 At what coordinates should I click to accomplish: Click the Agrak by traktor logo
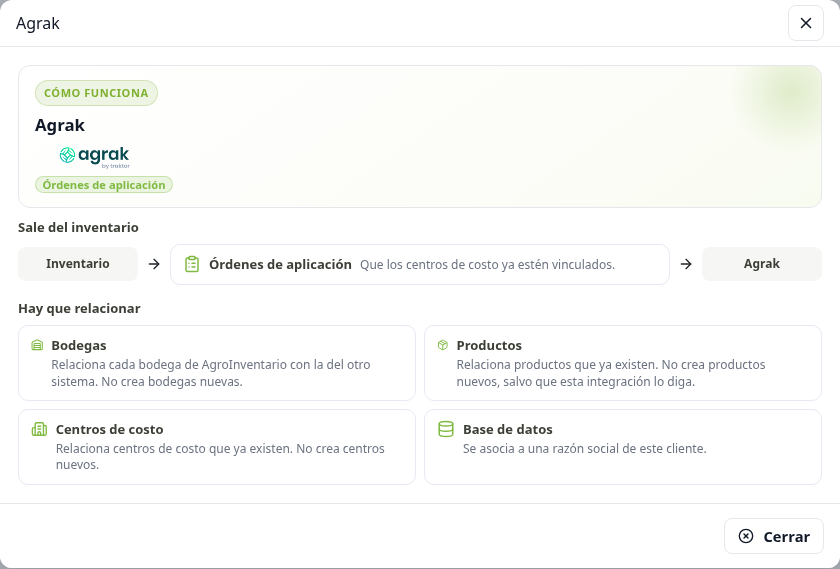click(x=94, y=157)
